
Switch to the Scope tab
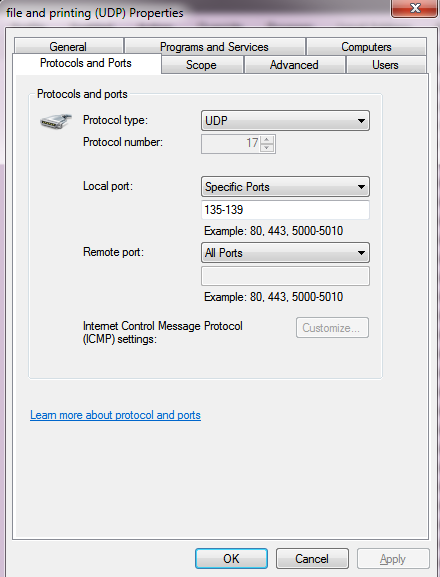201,65
